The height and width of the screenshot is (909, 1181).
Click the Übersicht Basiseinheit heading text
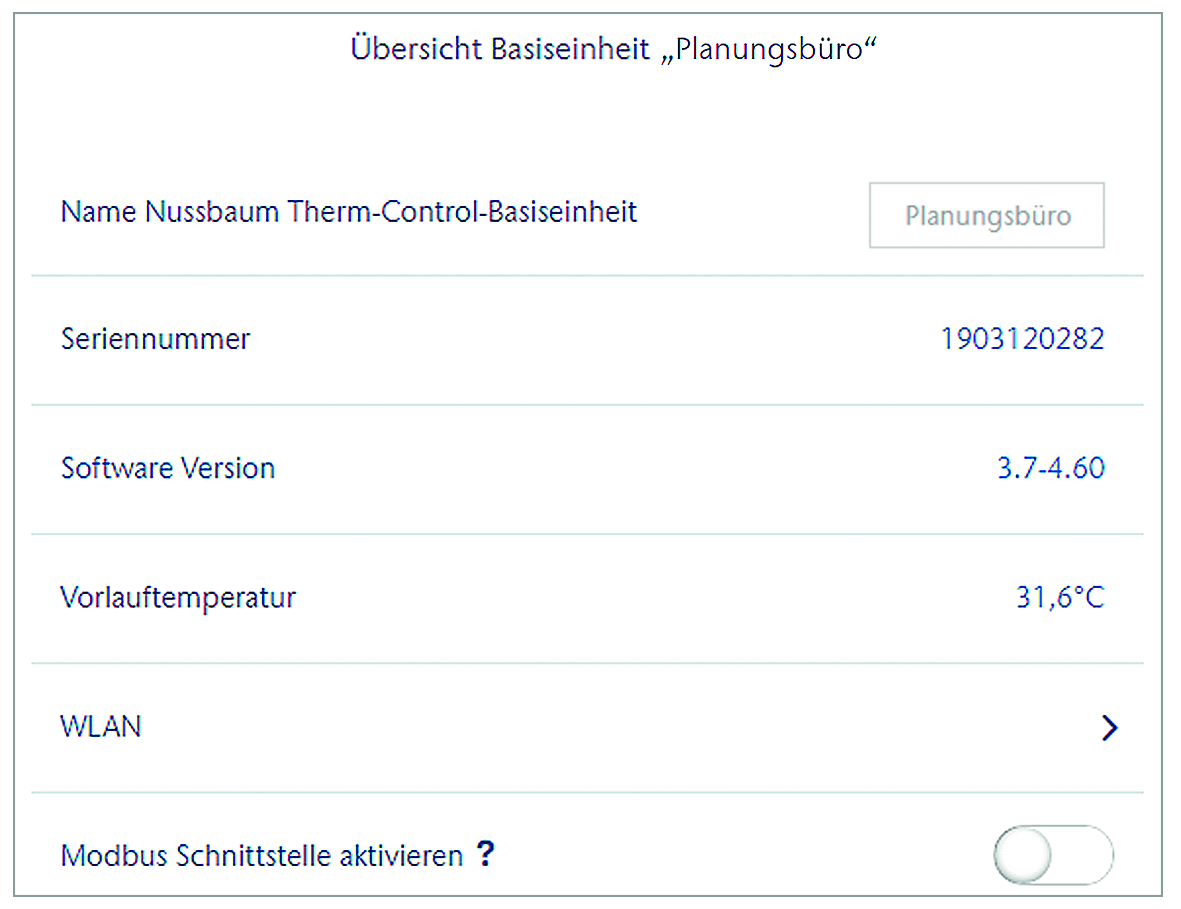click(500, 50)
